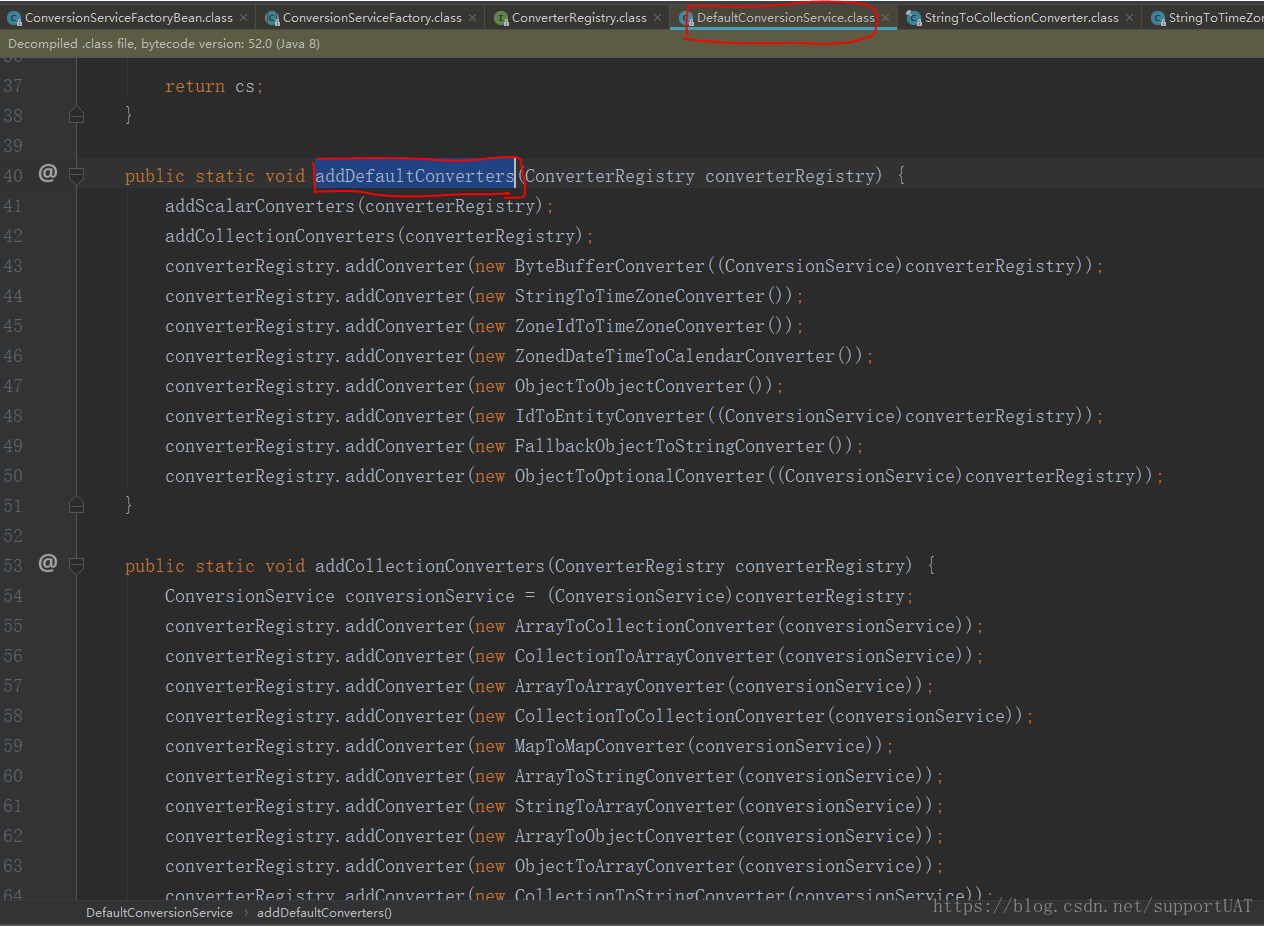Click DefaultConversionService in the breadcrumb bar
This screenshot has height=926, width=1264.
[x=159, y=912]
